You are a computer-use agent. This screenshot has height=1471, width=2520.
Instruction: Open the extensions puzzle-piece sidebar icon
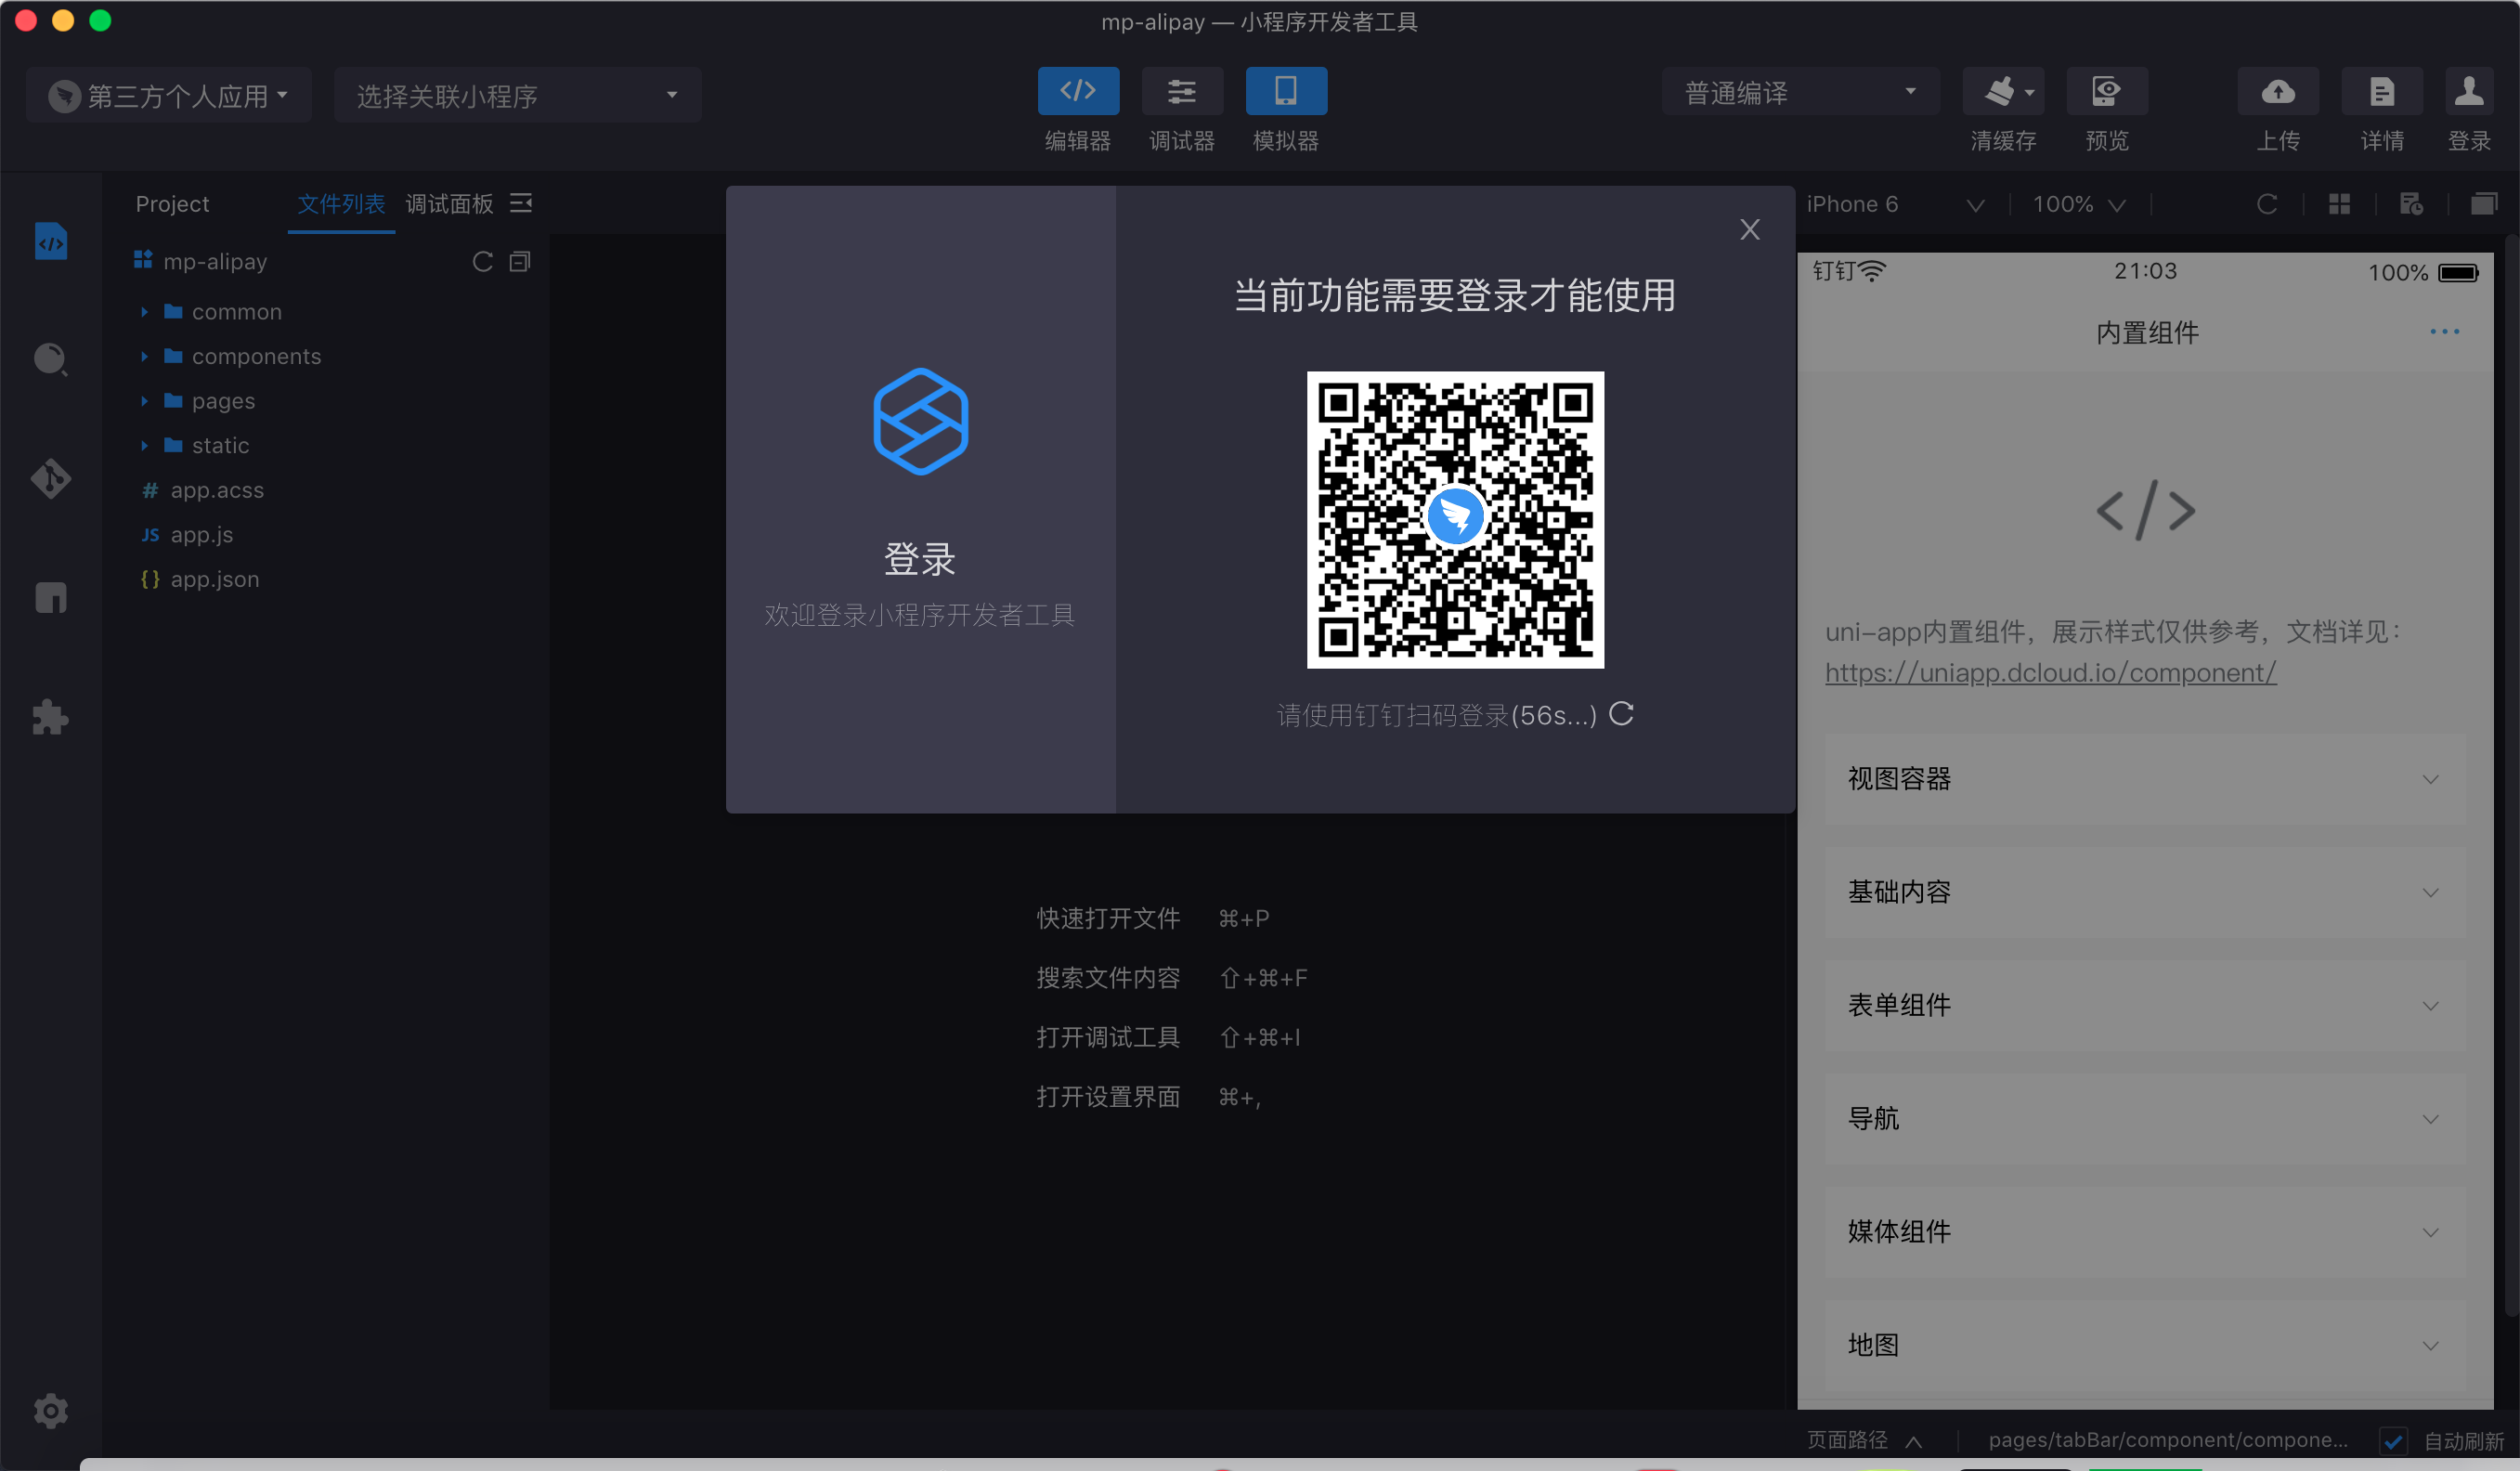coord(50,717)
